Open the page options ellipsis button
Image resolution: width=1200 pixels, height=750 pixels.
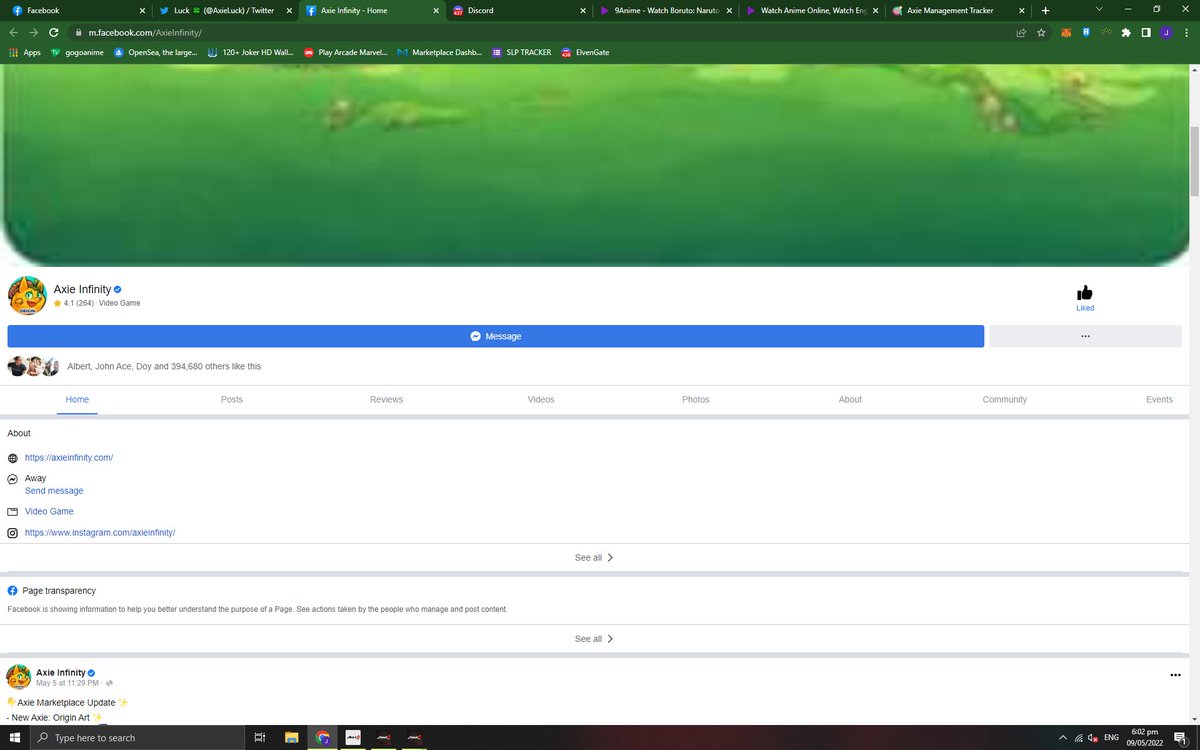click(1085, 336)
